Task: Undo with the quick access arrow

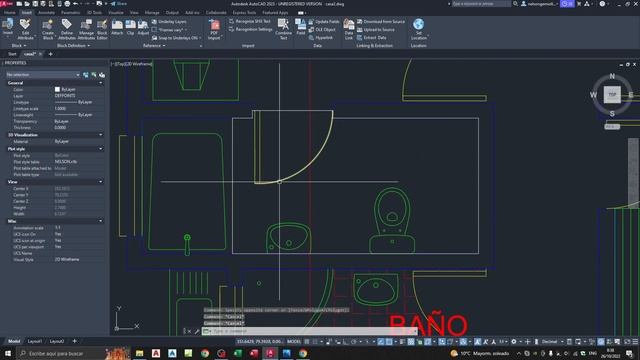Action: (x=75, y=4)
